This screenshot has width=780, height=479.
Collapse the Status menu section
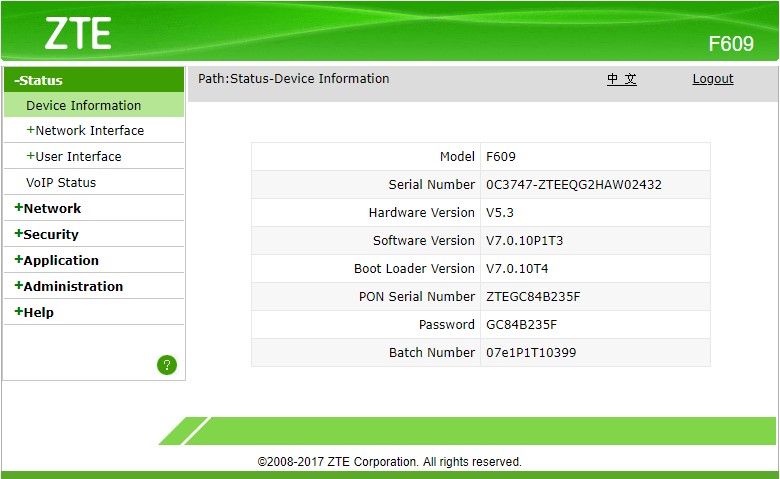94,80
